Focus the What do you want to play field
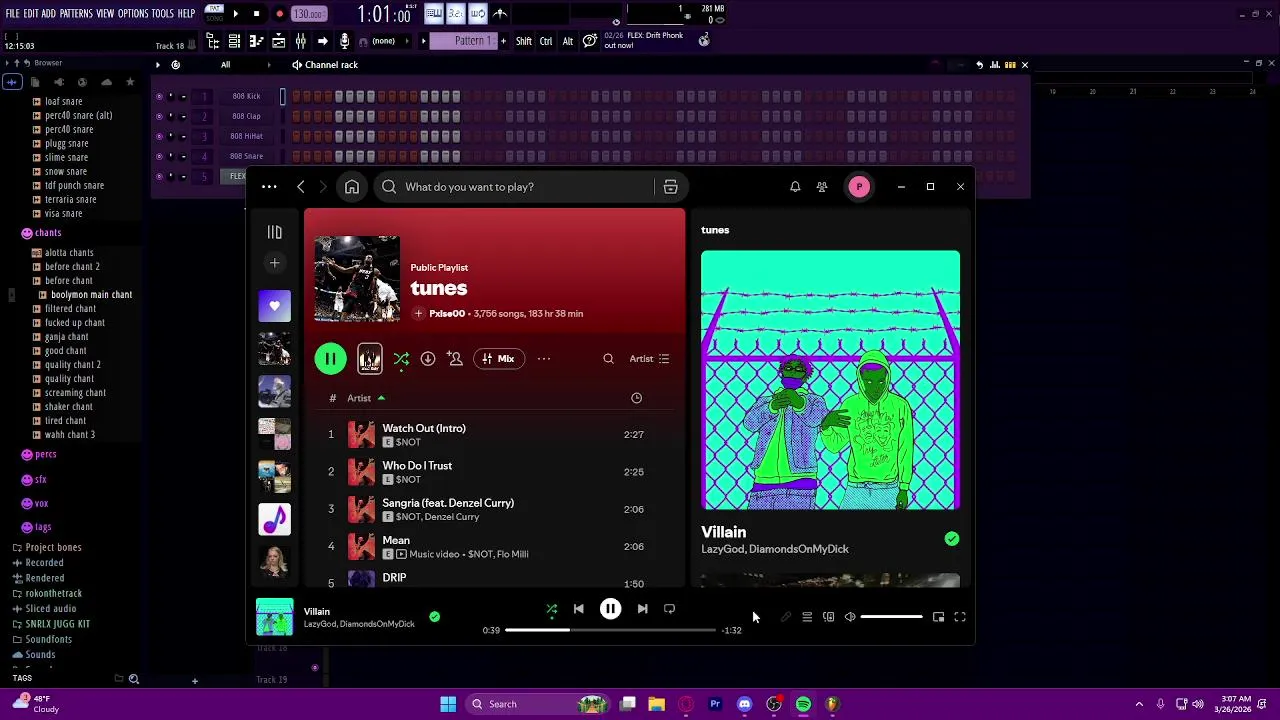This screenshot has width=1280, height=720. (x=515, y=187)
